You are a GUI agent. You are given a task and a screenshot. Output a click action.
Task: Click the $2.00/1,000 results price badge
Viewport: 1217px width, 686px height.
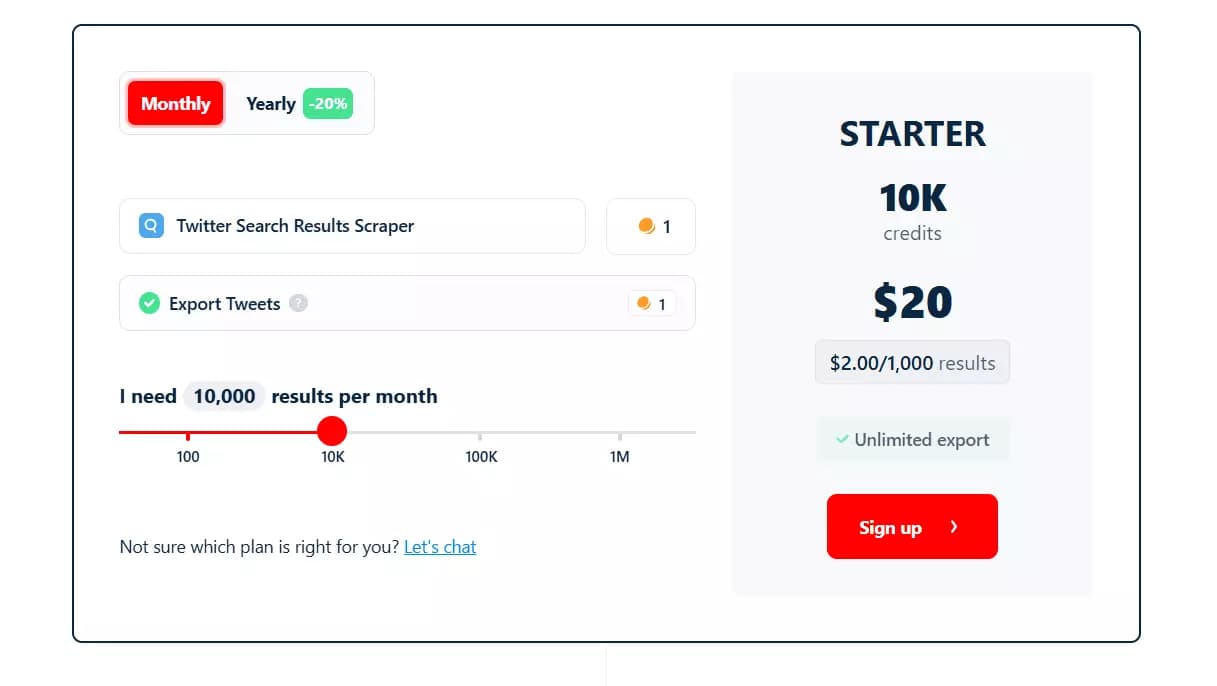(911, 362)
